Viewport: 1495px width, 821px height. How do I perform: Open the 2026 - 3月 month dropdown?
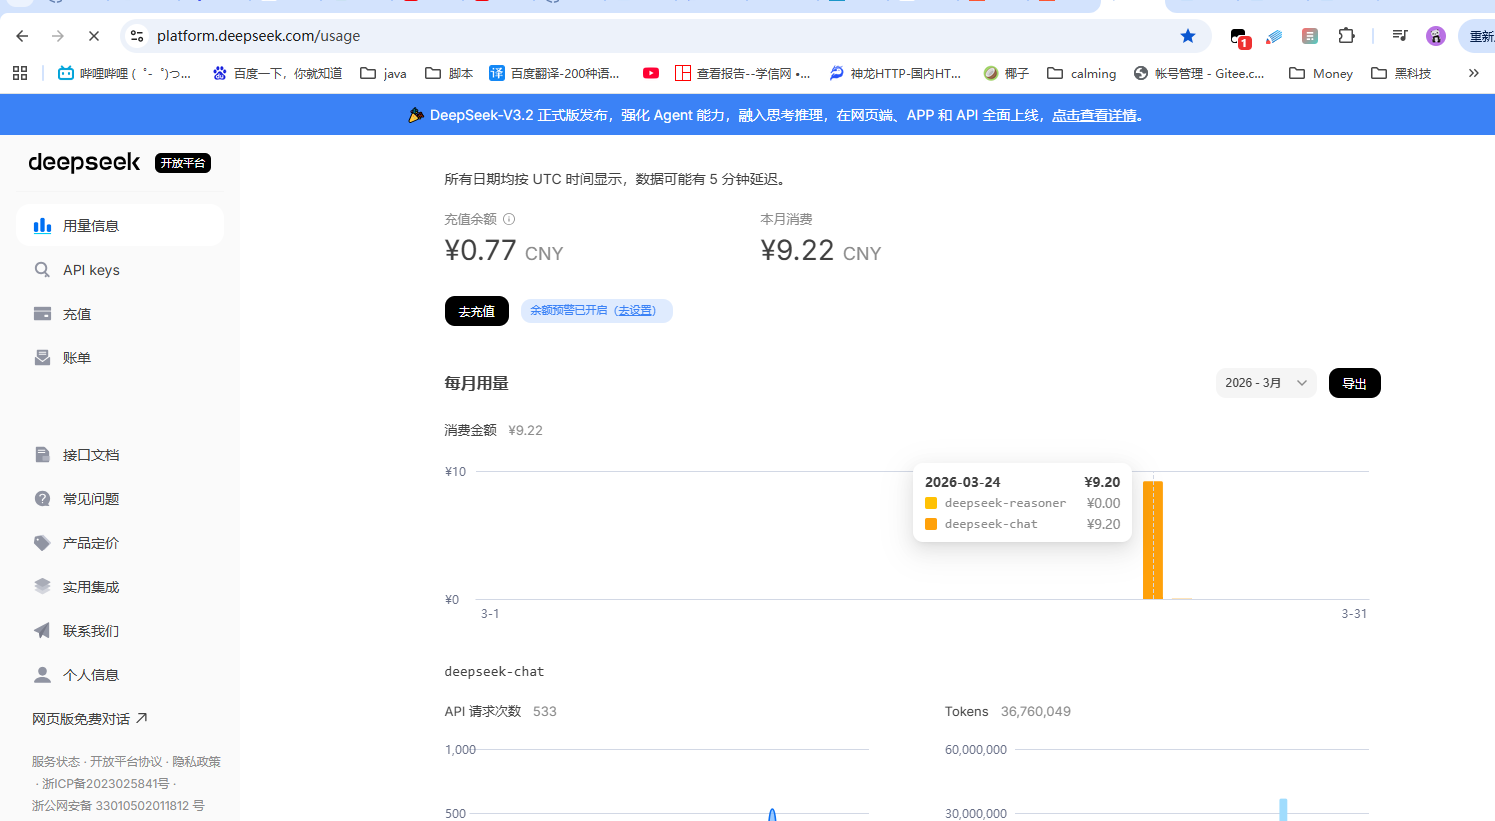coord(1266,383)
